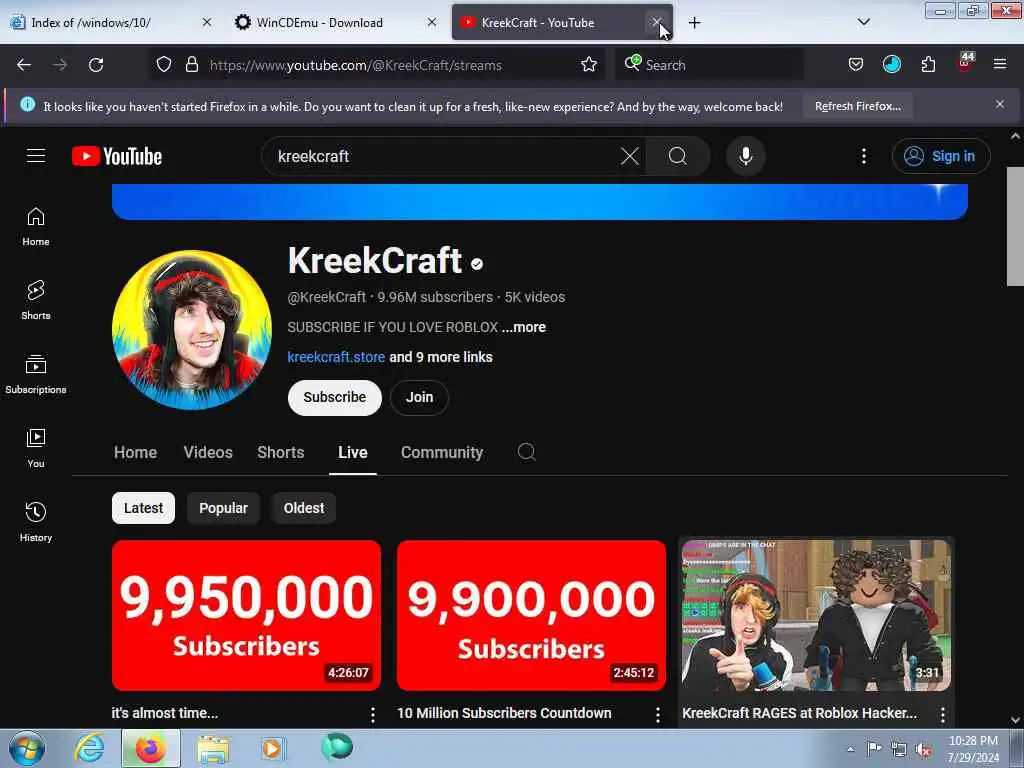The width and height of the screenshot is (1024, 768).
Task: Click the YouTube logo
Action: [117, 156]
